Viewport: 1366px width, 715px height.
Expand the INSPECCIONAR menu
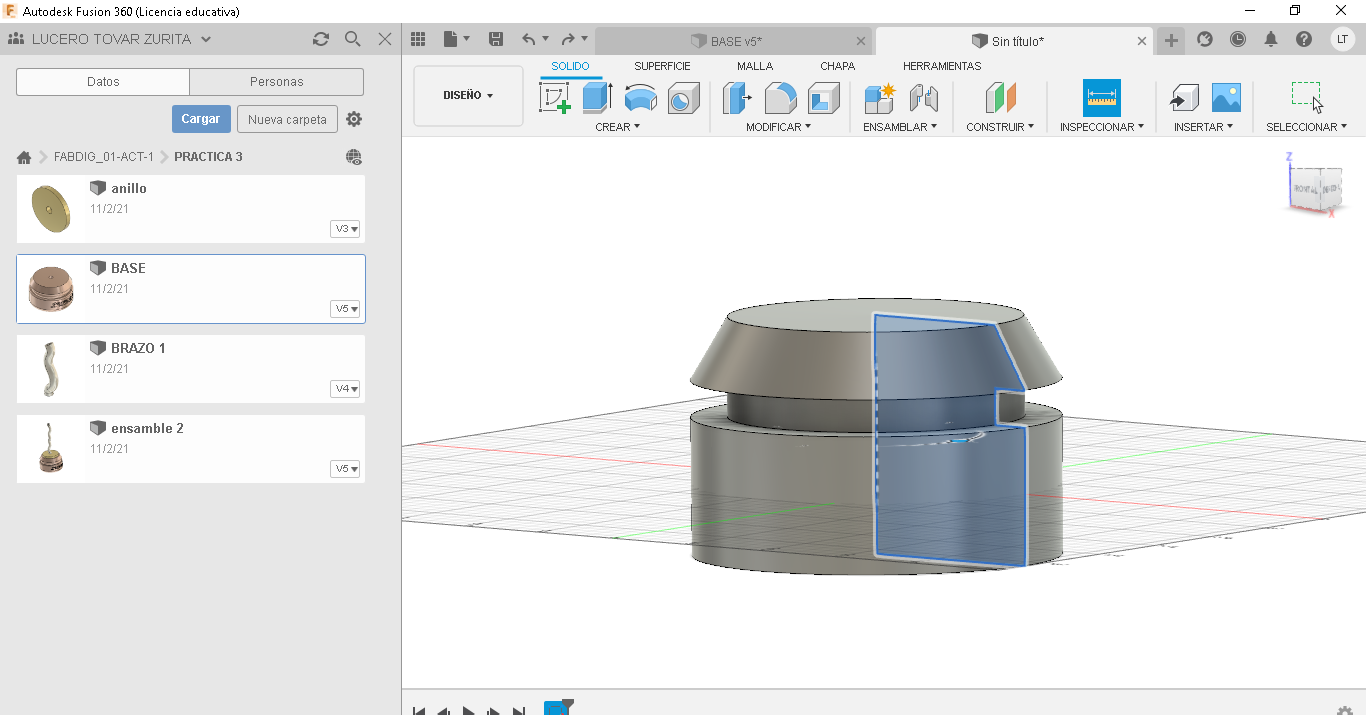(x=1102, y=127)
